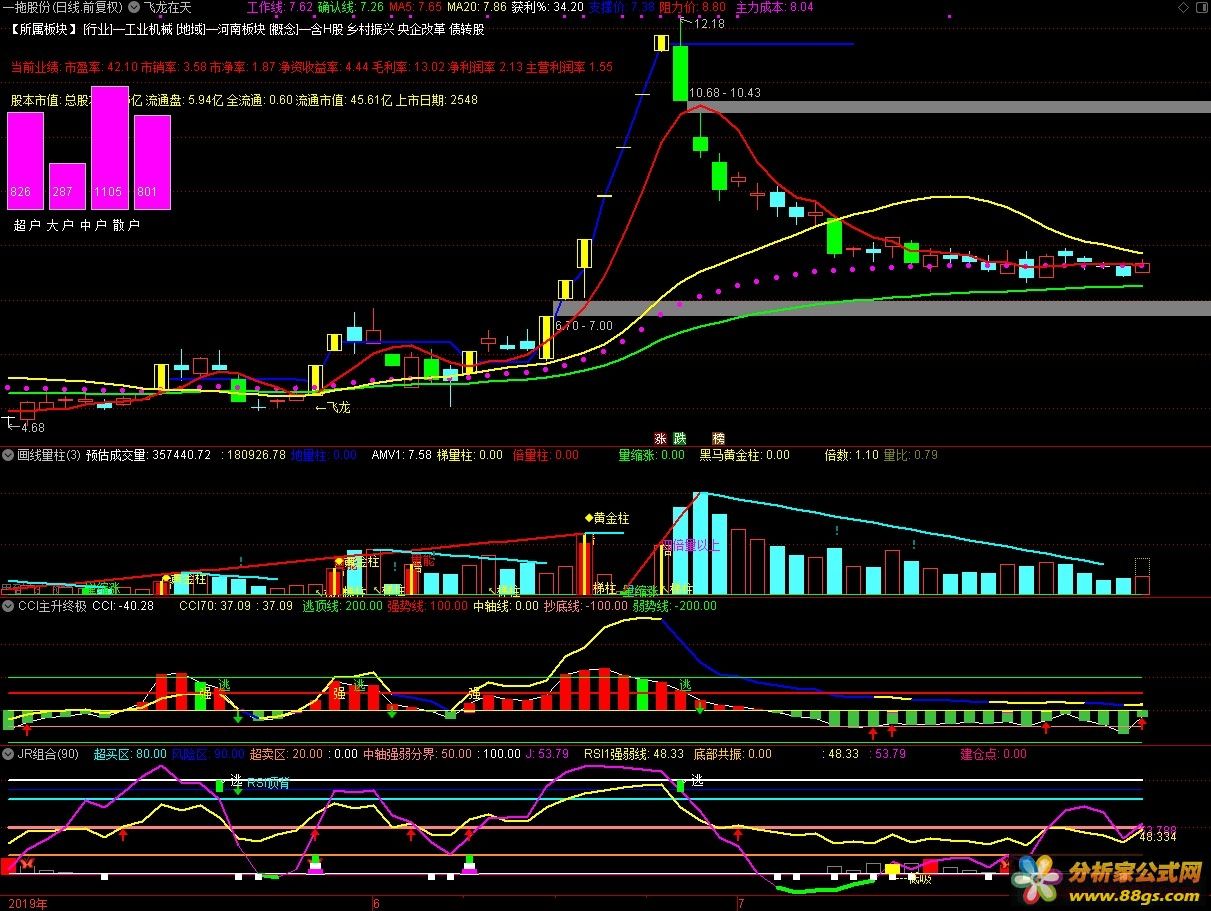Click the 画线量柱(3) indicator name
Viewport: 1211px width, 911px height.
click(x=49, y=455)
